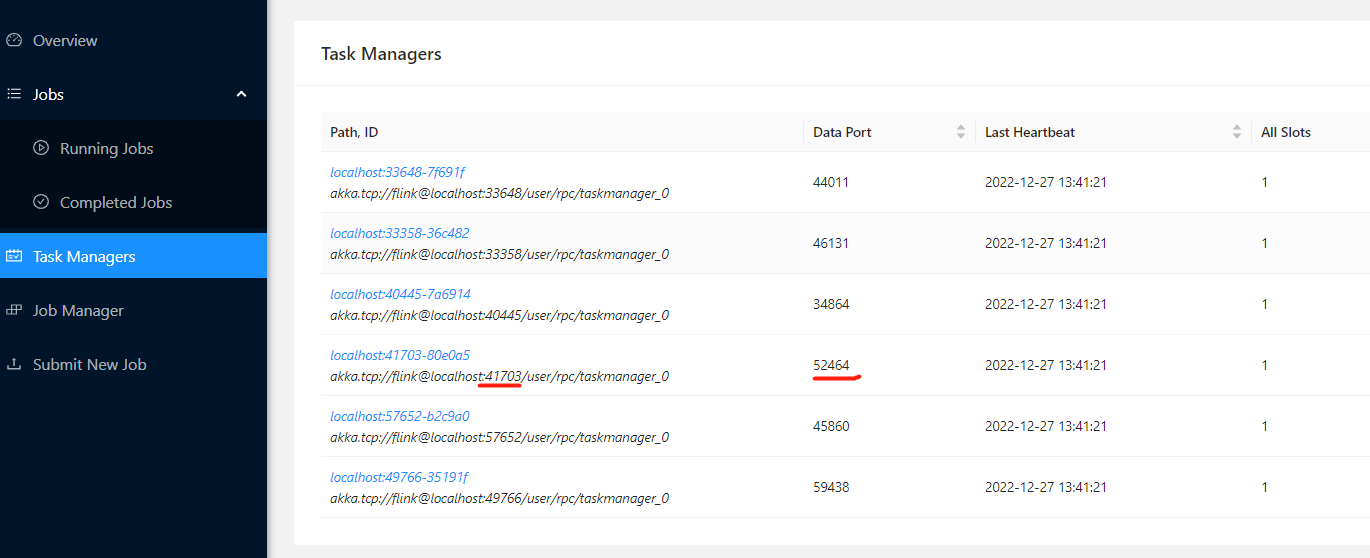Image resolution: width=1370 pixels, height=558 pixels.
Task: Open task manager localhost:49766-35191f
Action: [399, 477]
